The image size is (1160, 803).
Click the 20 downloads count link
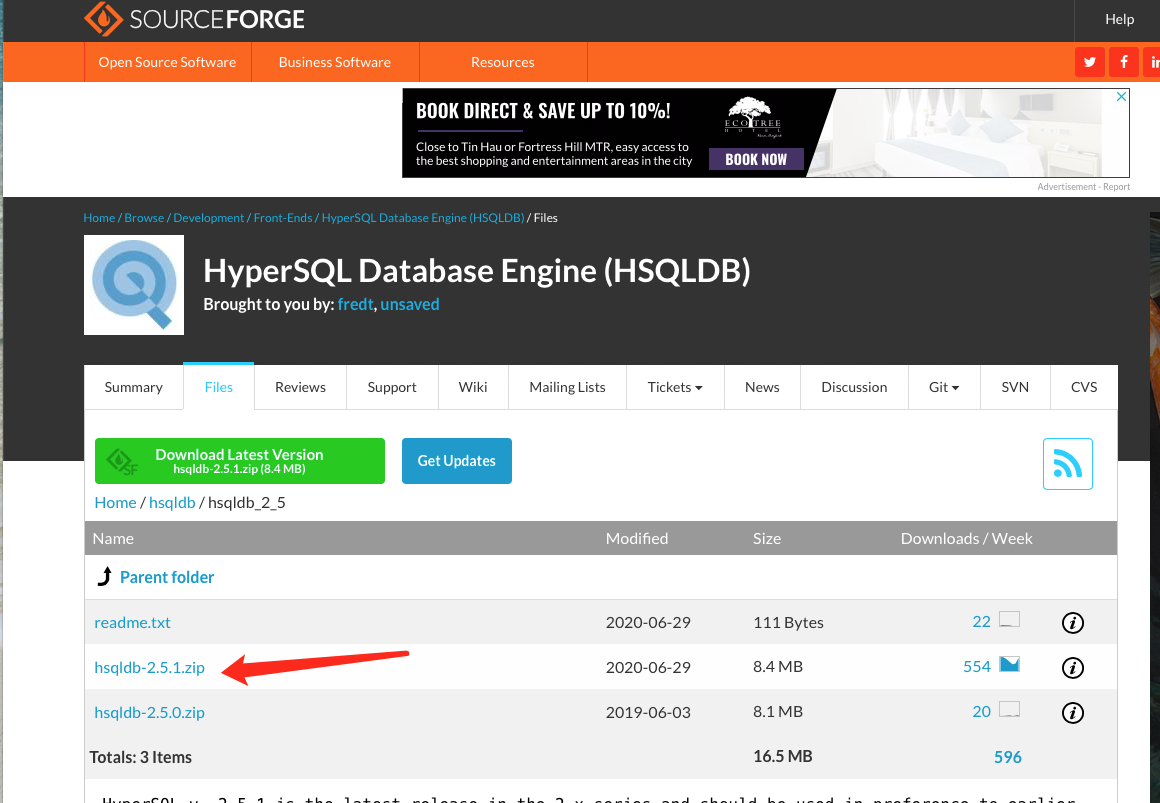(x=981, y=711)
